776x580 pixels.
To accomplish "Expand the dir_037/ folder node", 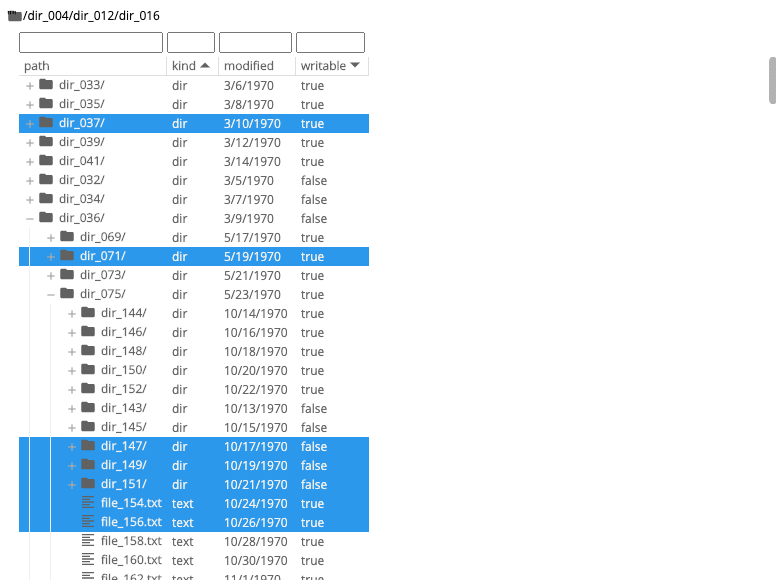I will 30,124.
